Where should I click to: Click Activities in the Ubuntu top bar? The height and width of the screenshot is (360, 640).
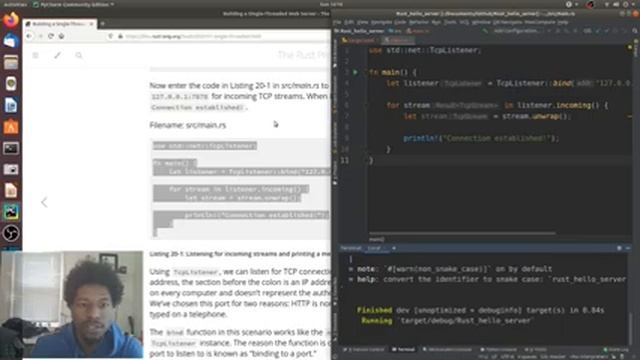15,4
